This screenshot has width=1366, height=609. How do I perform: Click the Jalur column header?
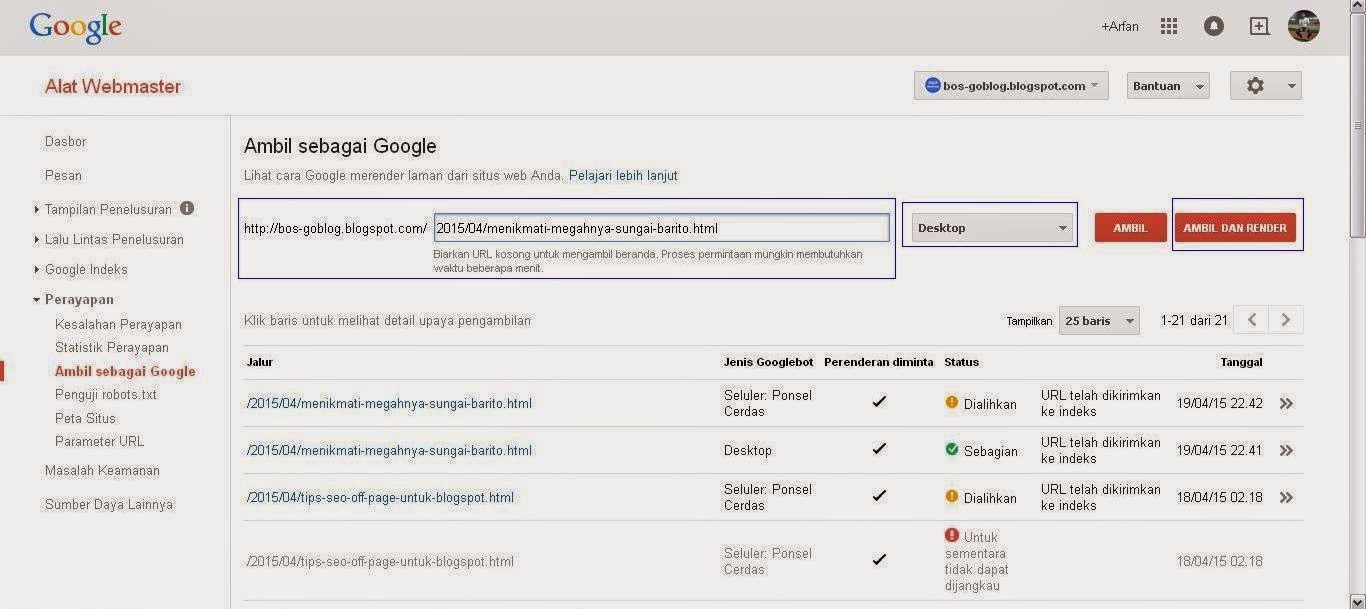(x=259, y=362)
